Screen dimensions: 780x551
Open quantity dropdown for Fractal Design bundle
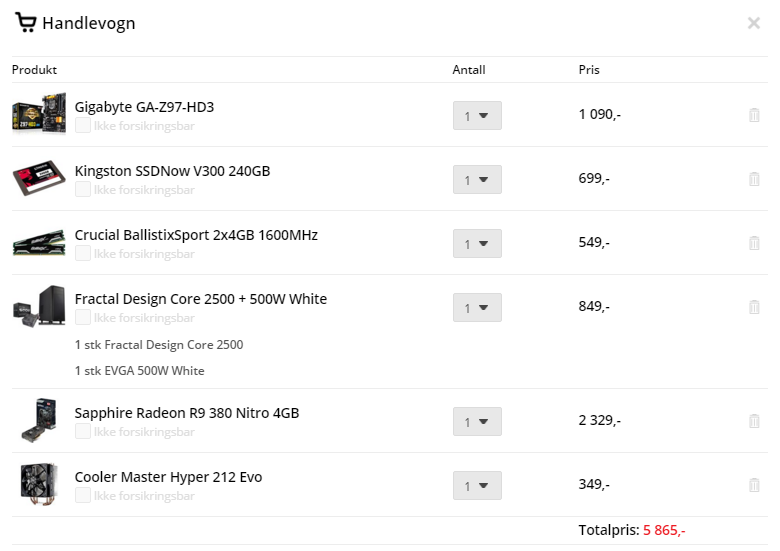477,307
